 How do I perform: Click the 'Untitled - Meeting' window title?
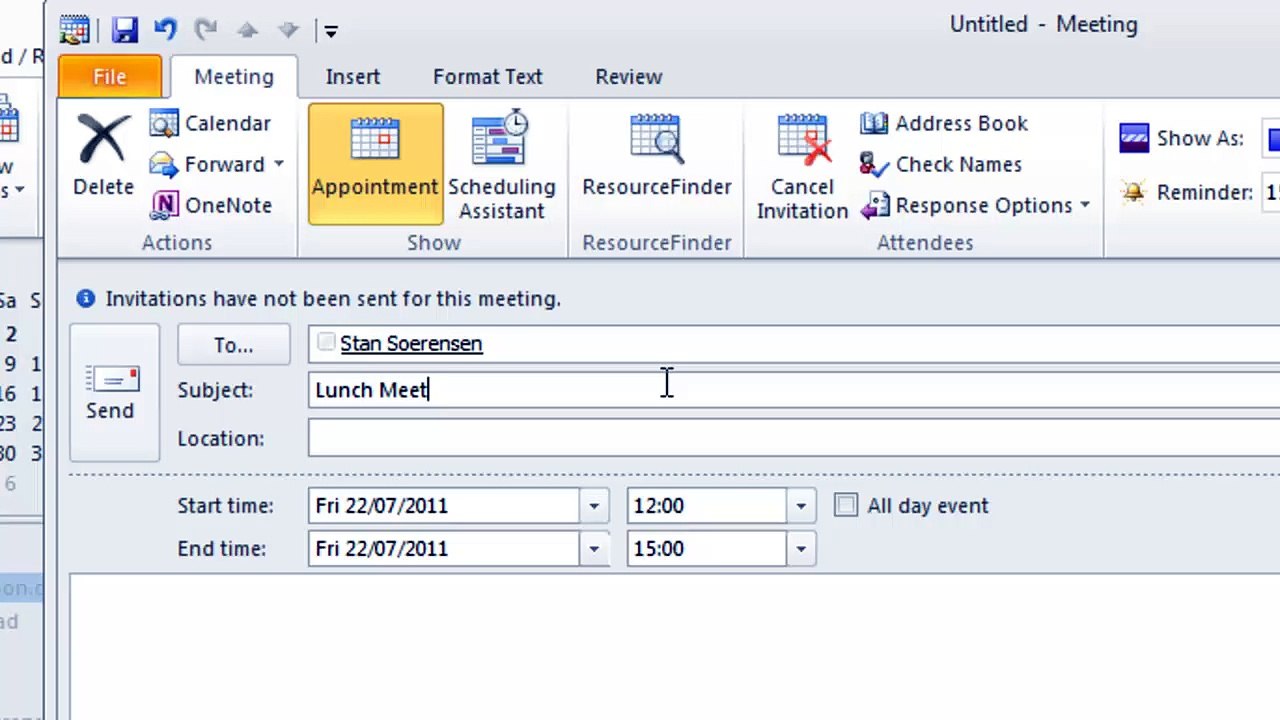coord(1044,25)
